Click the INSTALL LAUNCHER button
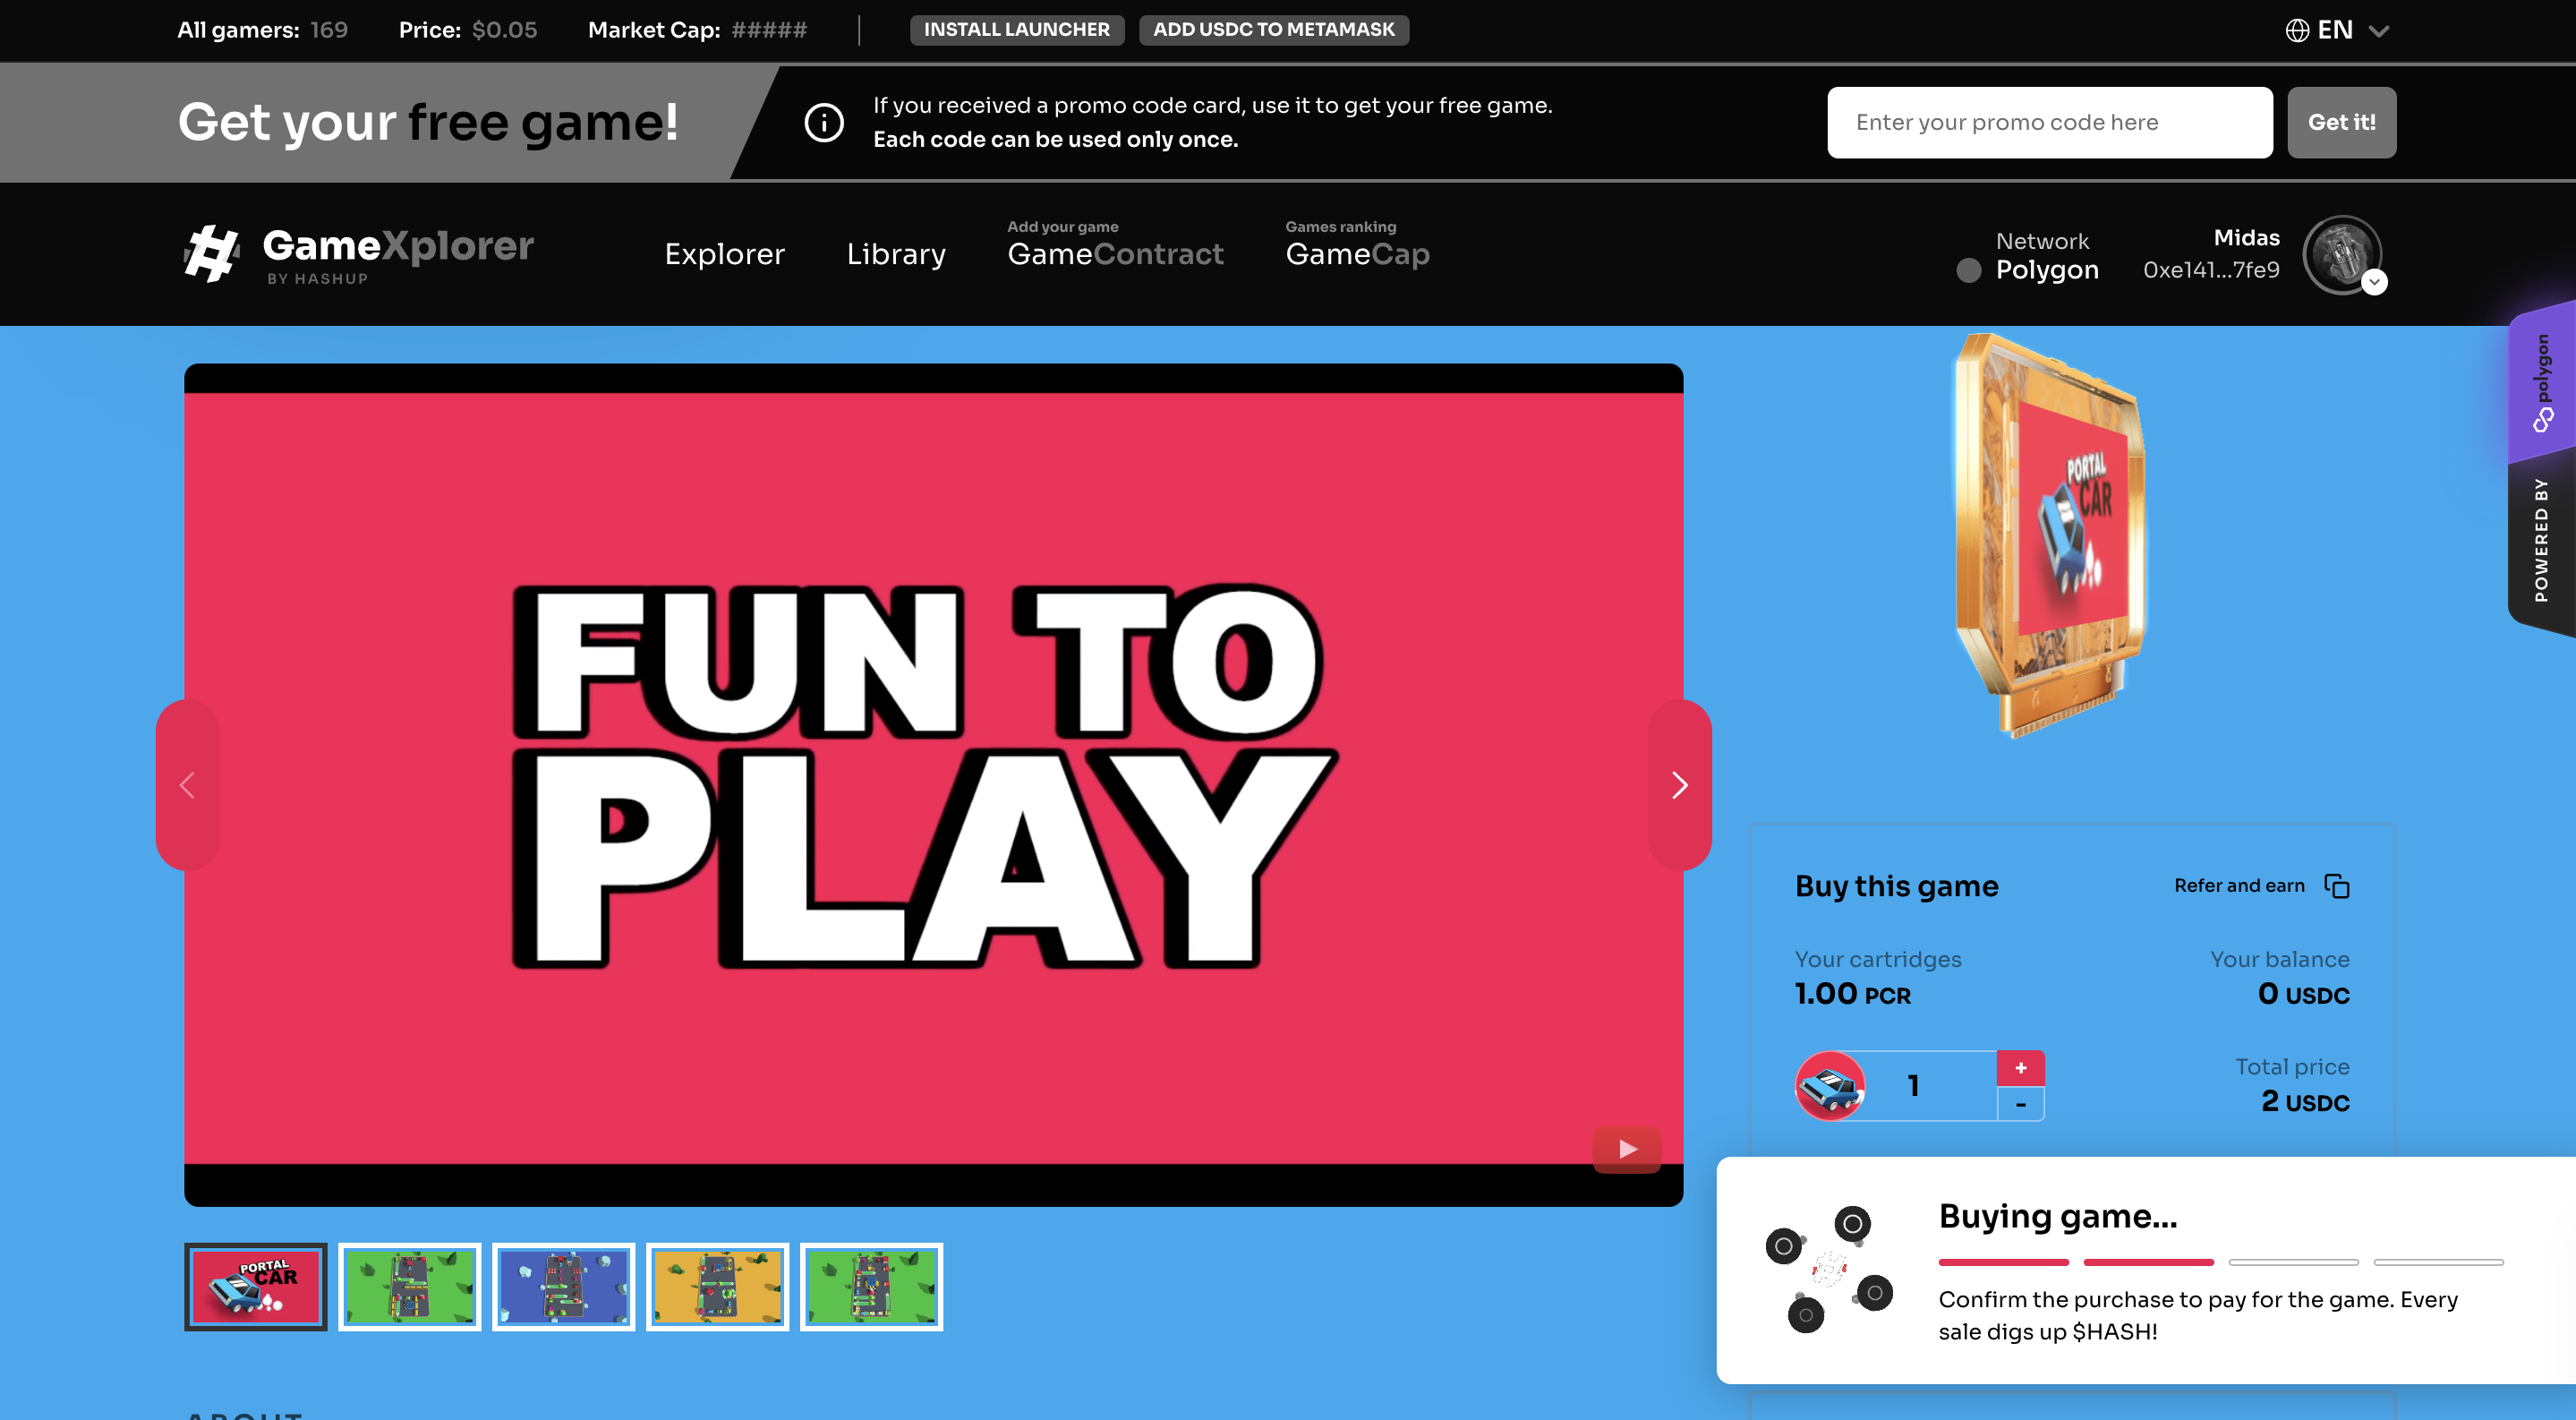Screen dimensions: 2576x1420 click(x=1016, y=30)
